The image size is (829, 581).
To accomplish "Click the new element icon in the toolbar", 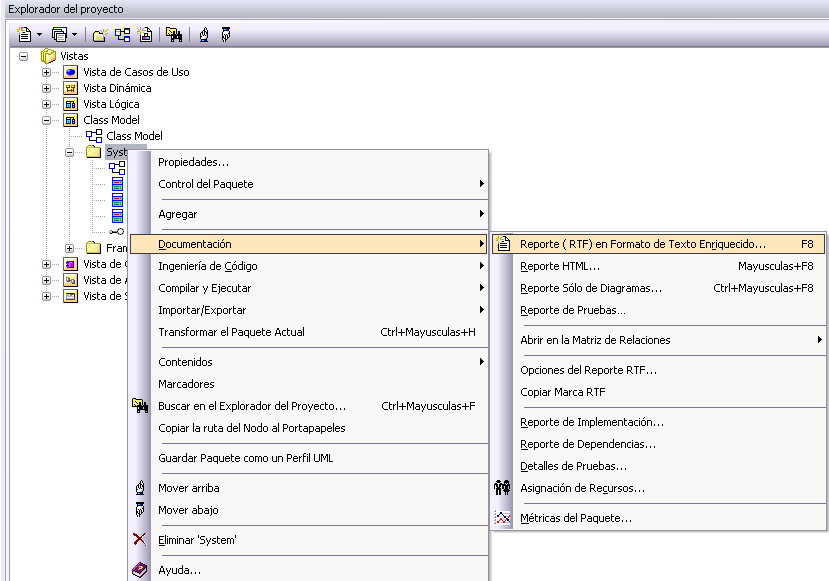I will (145, 35).
